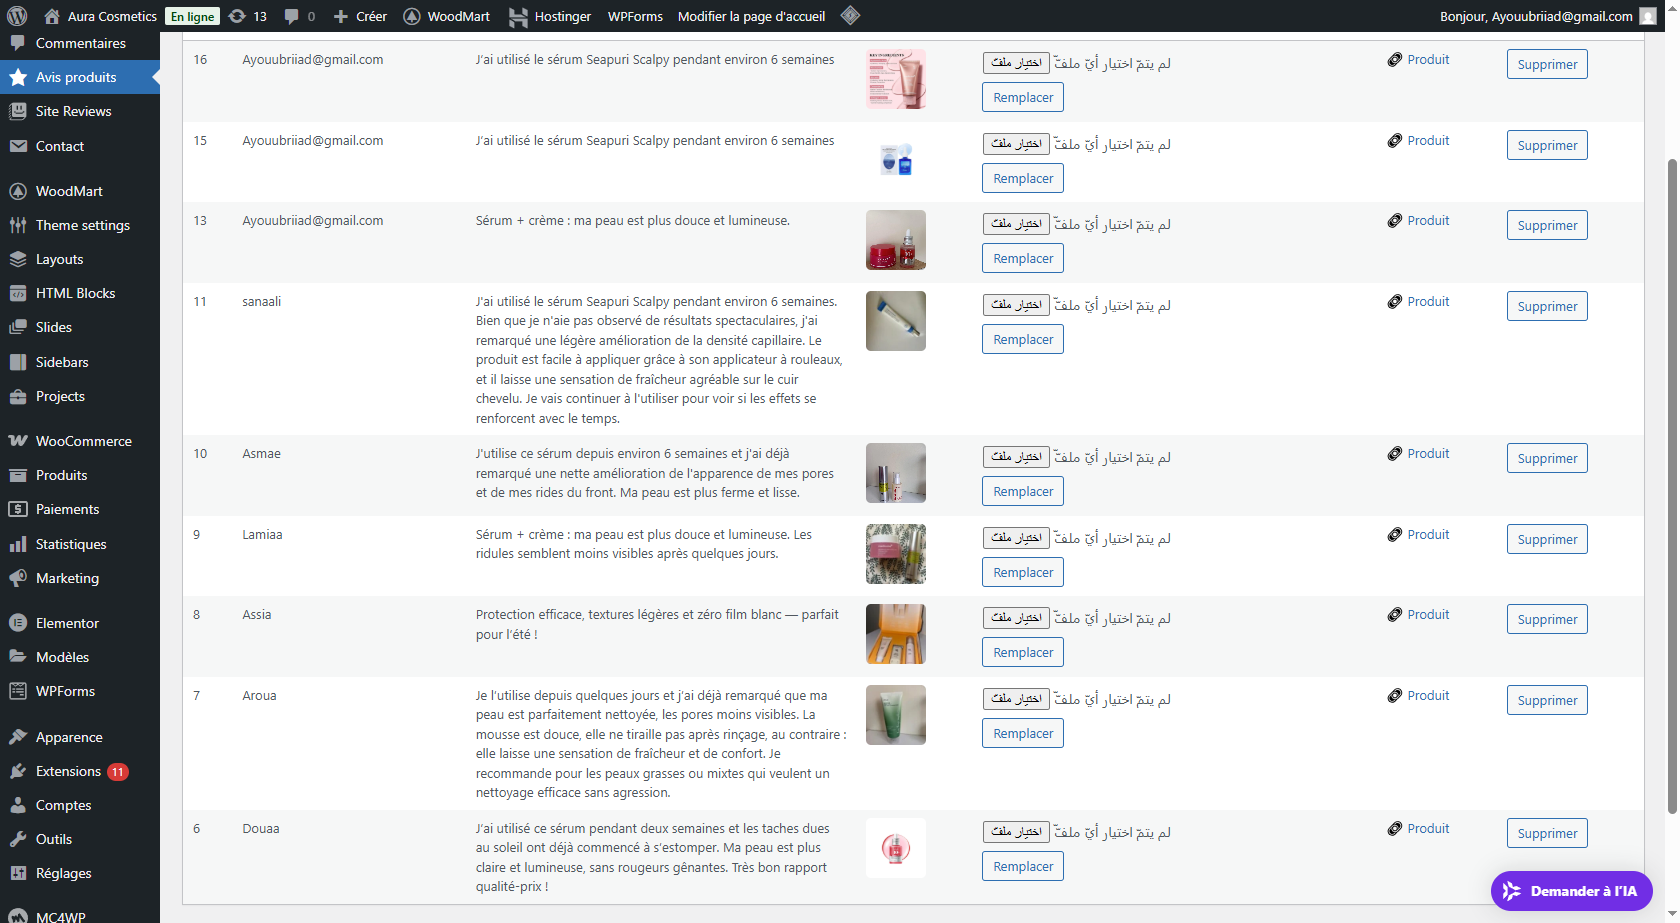Screen dimensions: 1680x923
Task: Click the page vertical scrollbar
Action: [x=1671, y=480]
